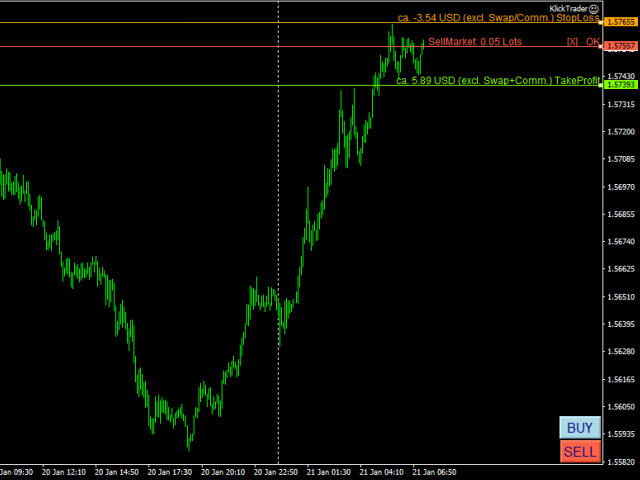Click the 1.56510 price axis label
640x480 pixels.
pyautogui.click(x=621, y=297)
